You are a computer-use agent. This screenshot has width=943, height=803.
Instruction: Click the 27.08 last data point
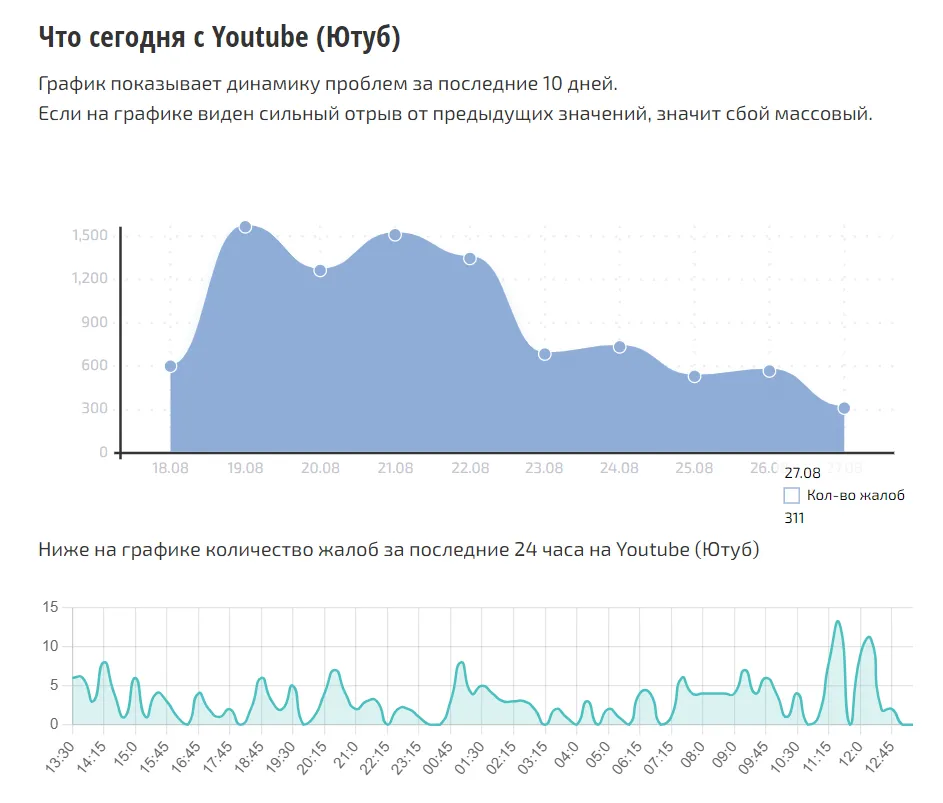844,408
